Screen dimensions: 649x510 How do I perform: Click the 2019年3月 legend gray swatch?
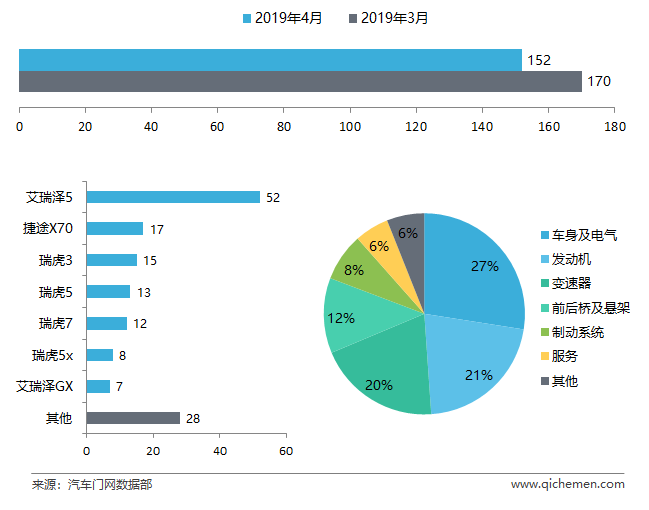point(353,19)
